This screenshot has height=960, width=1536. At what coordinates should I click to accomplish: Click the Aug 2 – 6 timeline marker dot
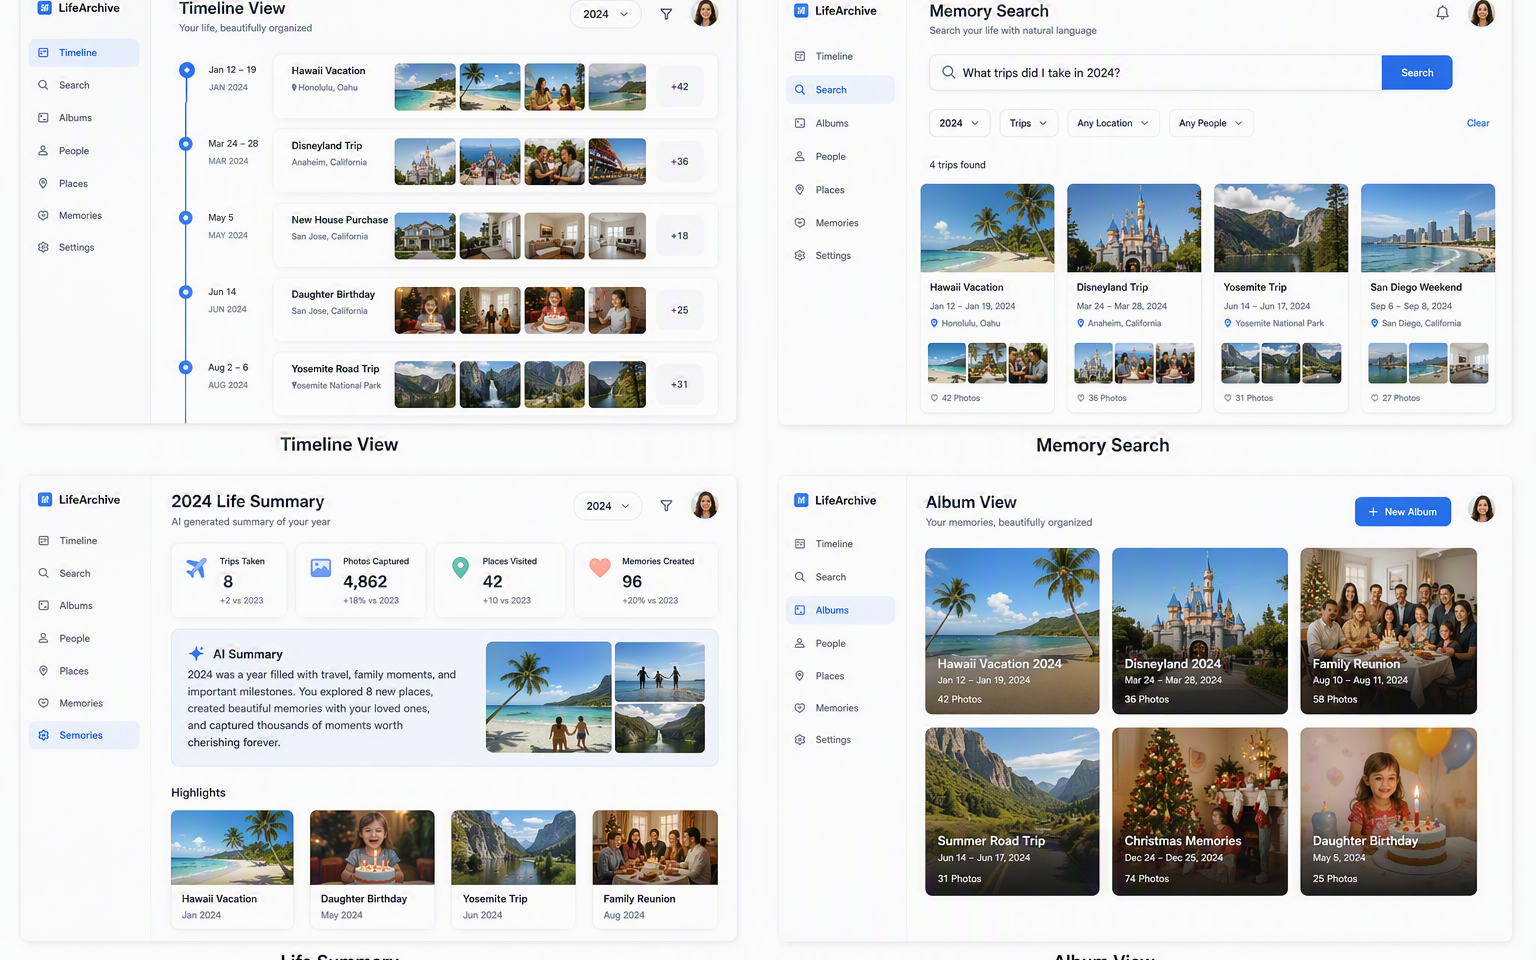point(185,367)
